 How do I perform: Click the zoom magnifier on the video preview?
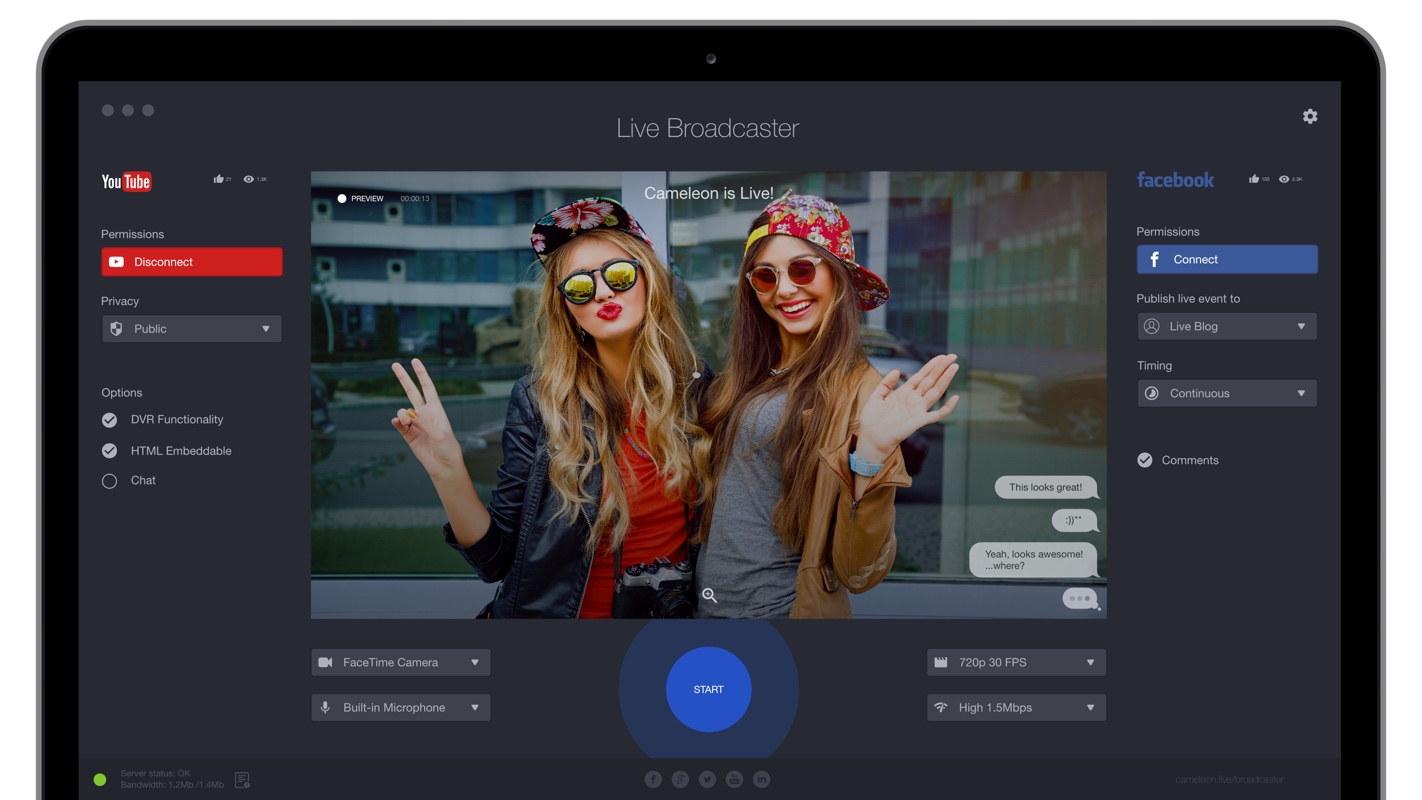point(709,595)
